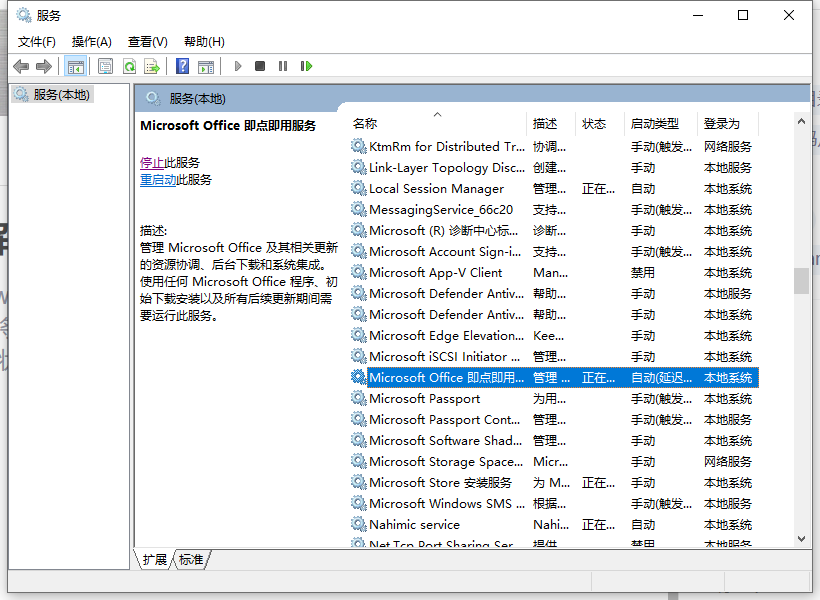Image resolution: width=820 pixels, height=600 pixels.
Task: Open the 操作(A) menu
Action: (92, 42)
